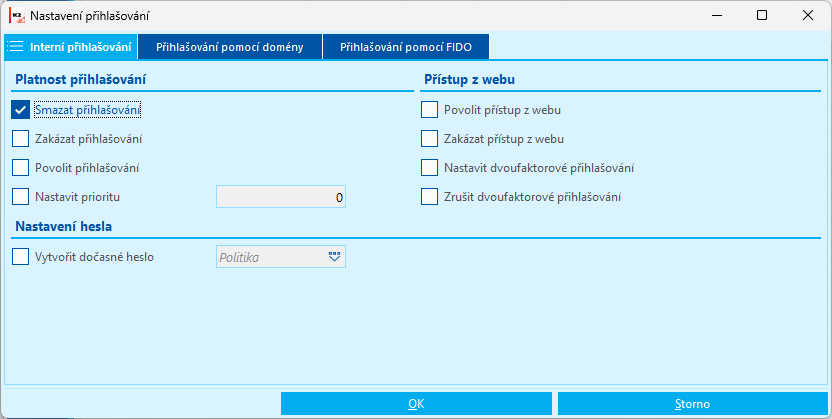The height and width of the screenshot is (419, 832).
Task: Enable Povolit přístup z webu
Action: pos(430,110)
